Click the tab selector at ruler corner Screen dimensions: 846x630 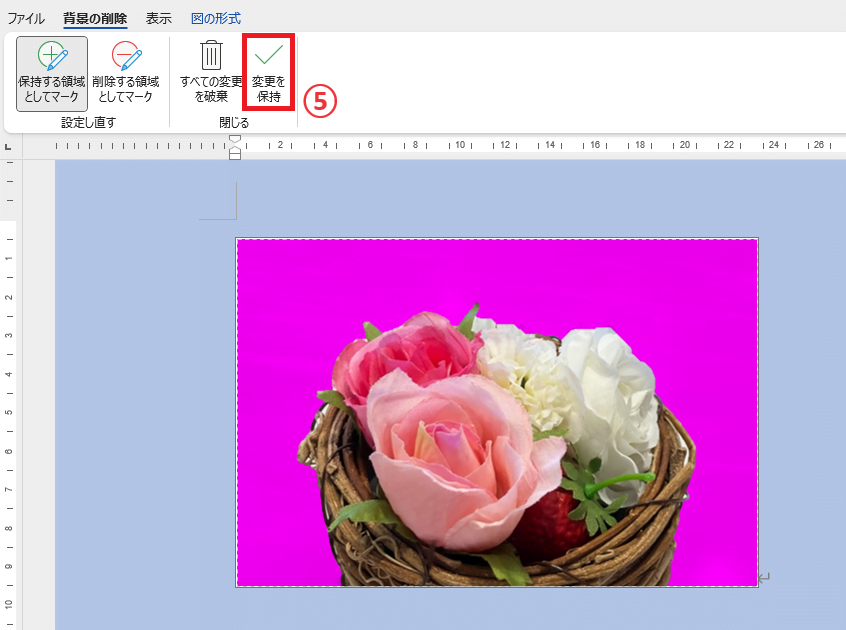(8, 146)
